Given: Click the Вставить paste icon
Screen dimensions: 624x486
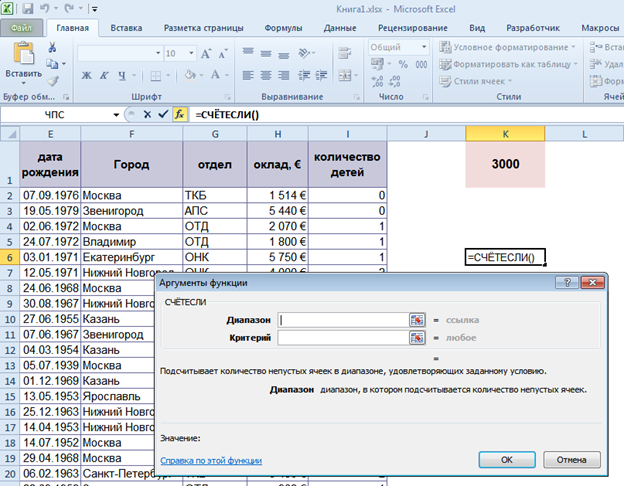Looking at the screenshot, I should (x=22, y=54).
